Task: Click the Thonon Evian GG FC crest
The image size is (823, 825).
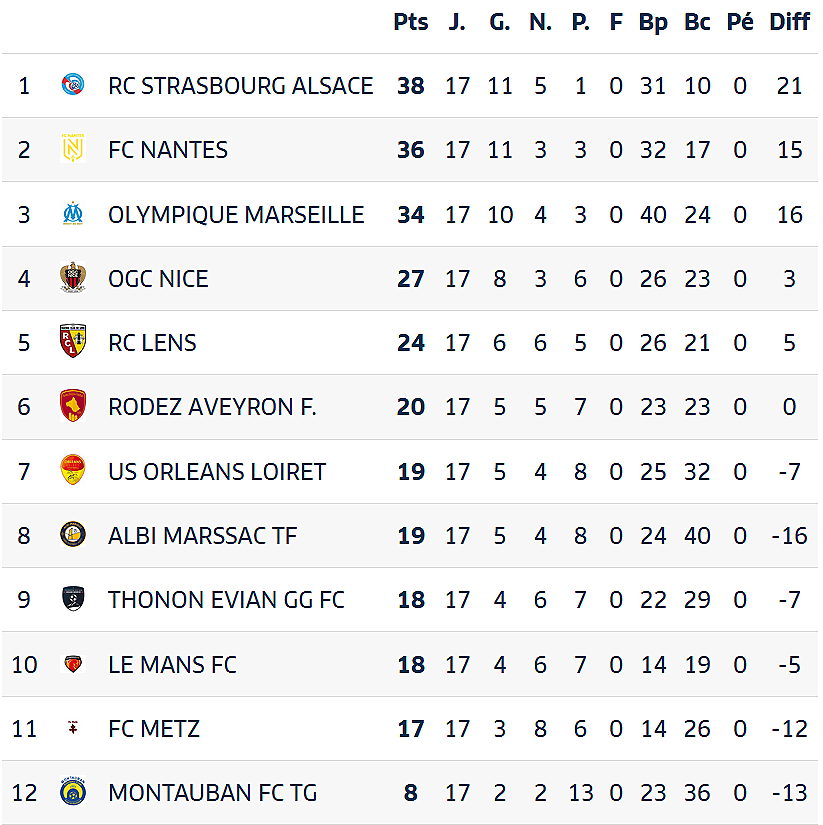Action: (x=72, y=600)
